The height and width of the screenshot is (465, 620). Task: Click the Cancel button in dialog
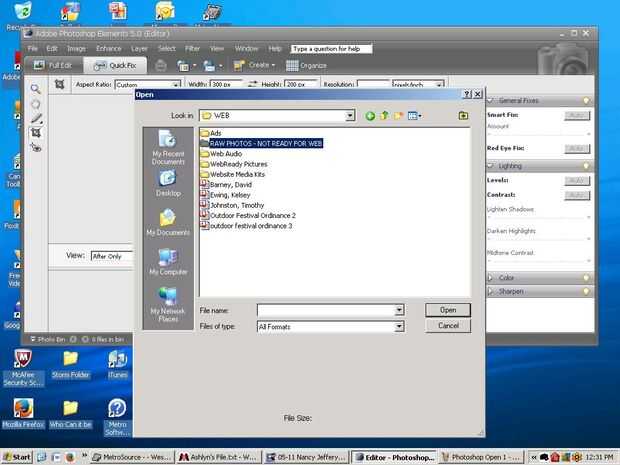pyautogui.click(x=448, y=325)
